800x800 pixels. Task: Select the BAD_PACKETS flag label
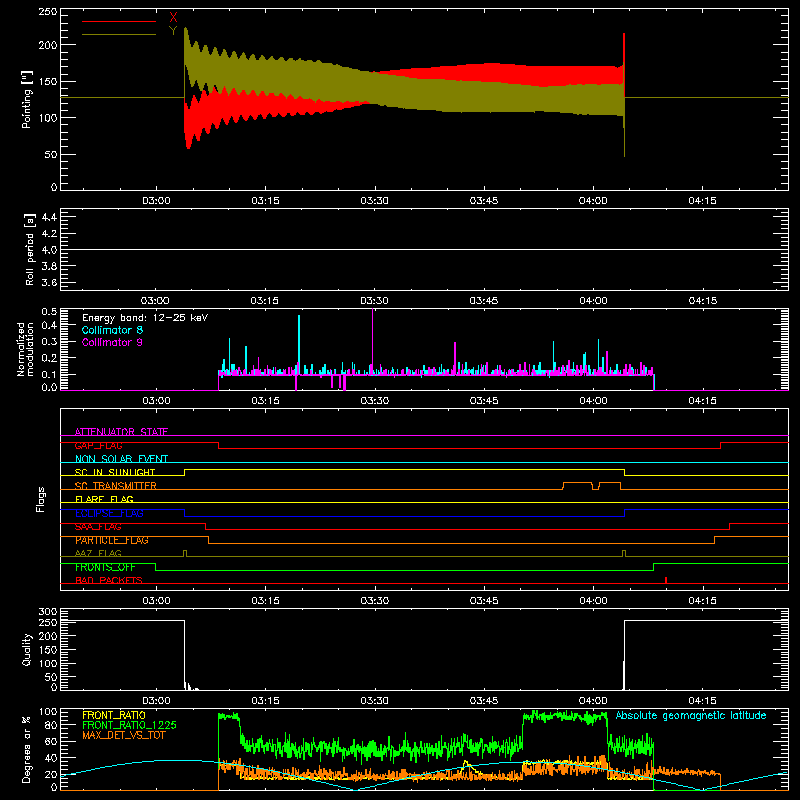click(x=109, y=580)
